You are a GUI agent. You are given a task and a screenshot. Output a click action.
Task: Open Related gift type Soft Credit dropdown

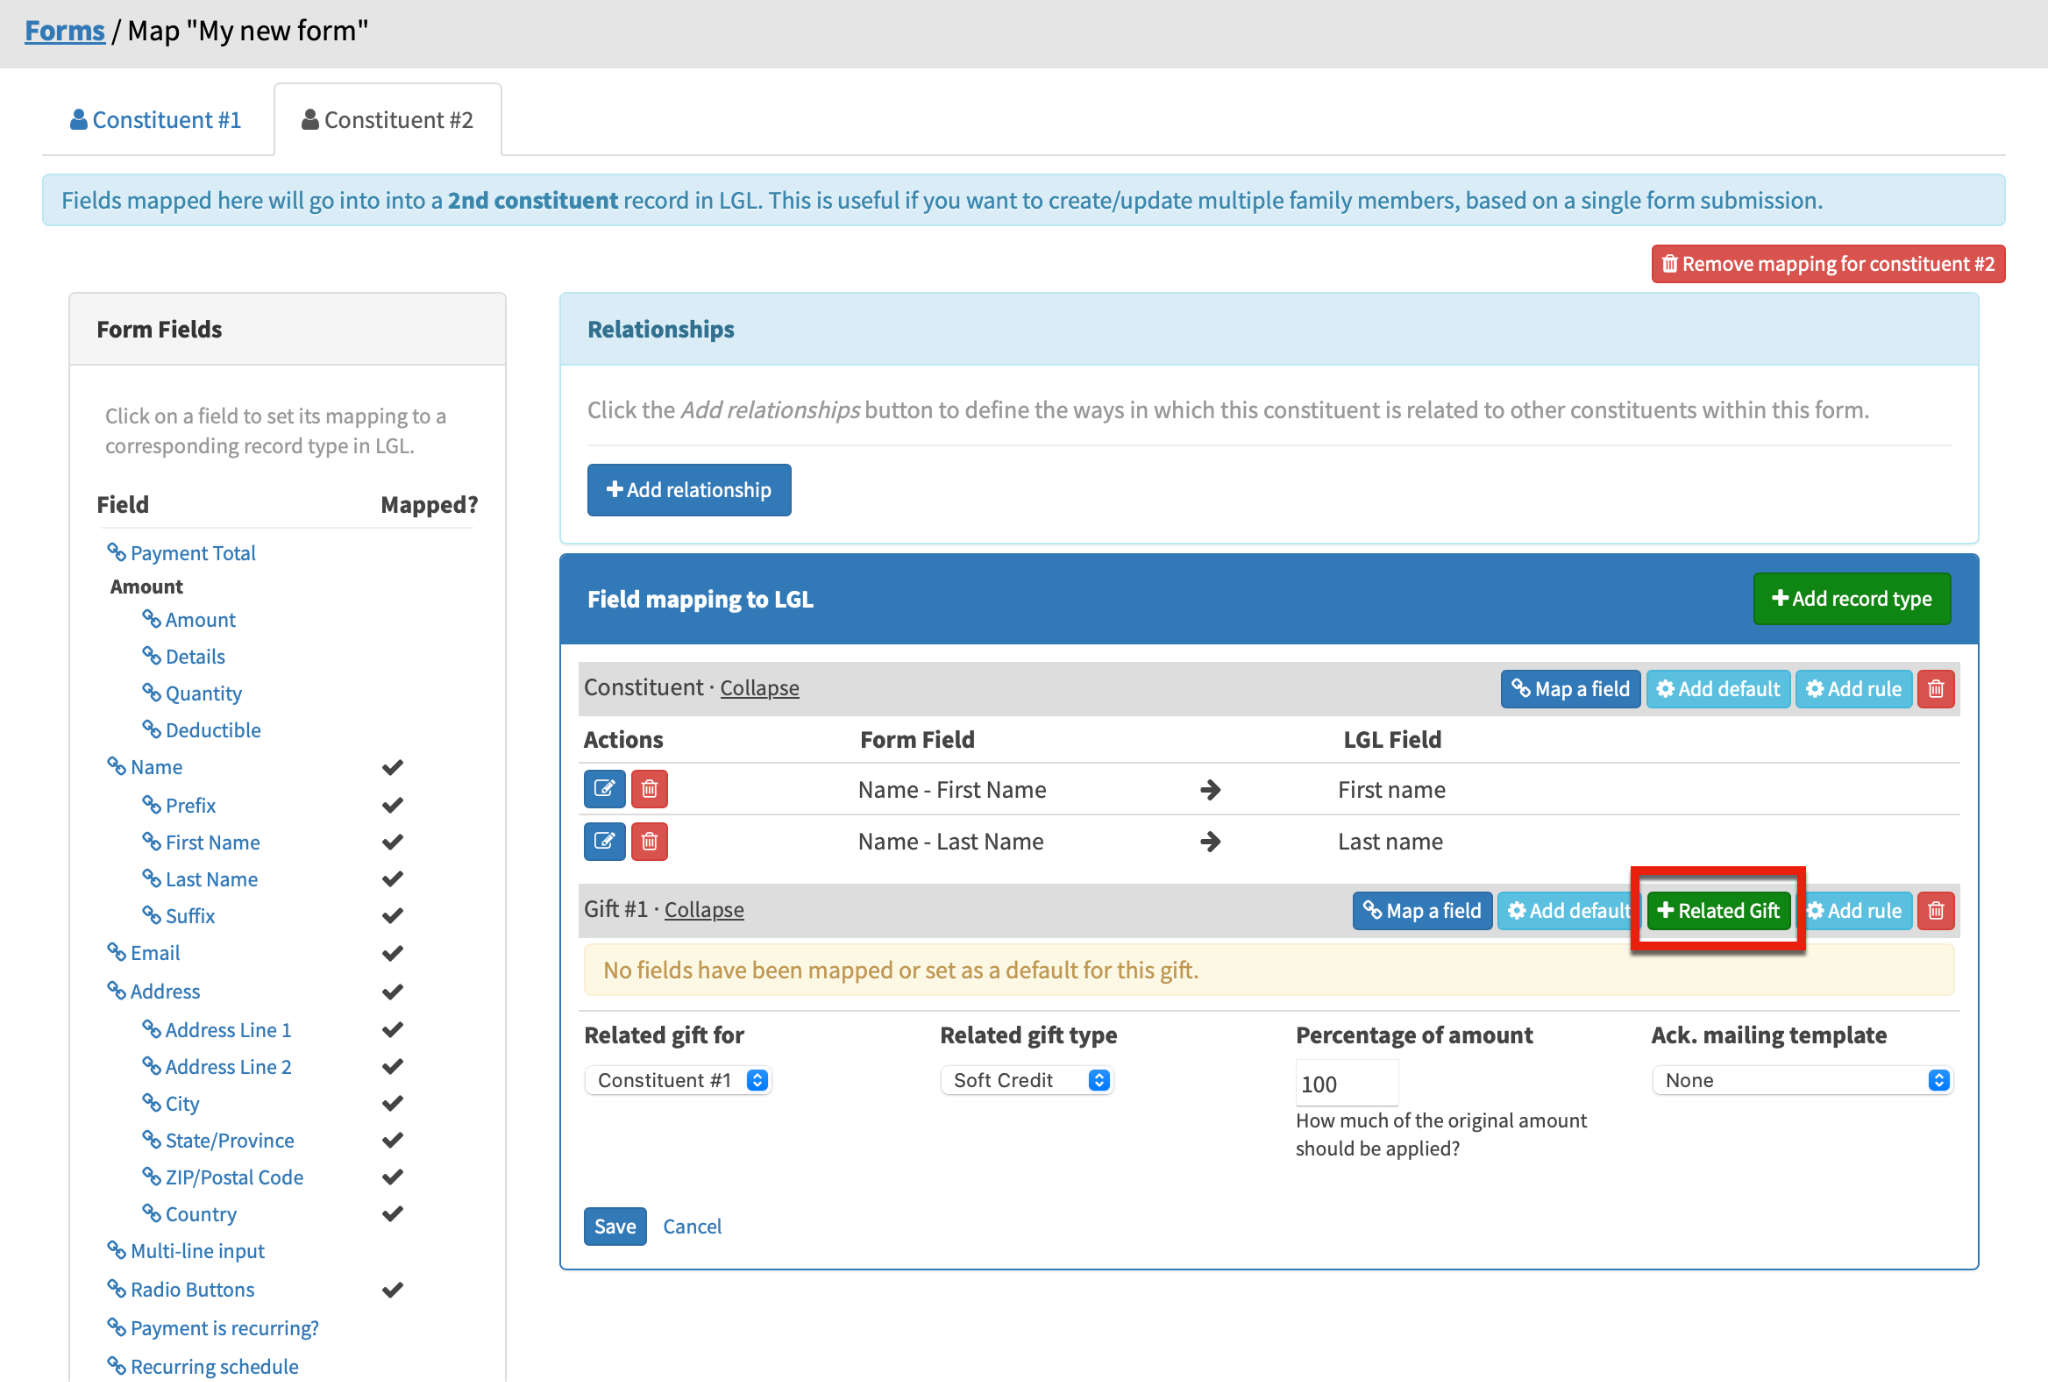click(x=1026, y=1080)
